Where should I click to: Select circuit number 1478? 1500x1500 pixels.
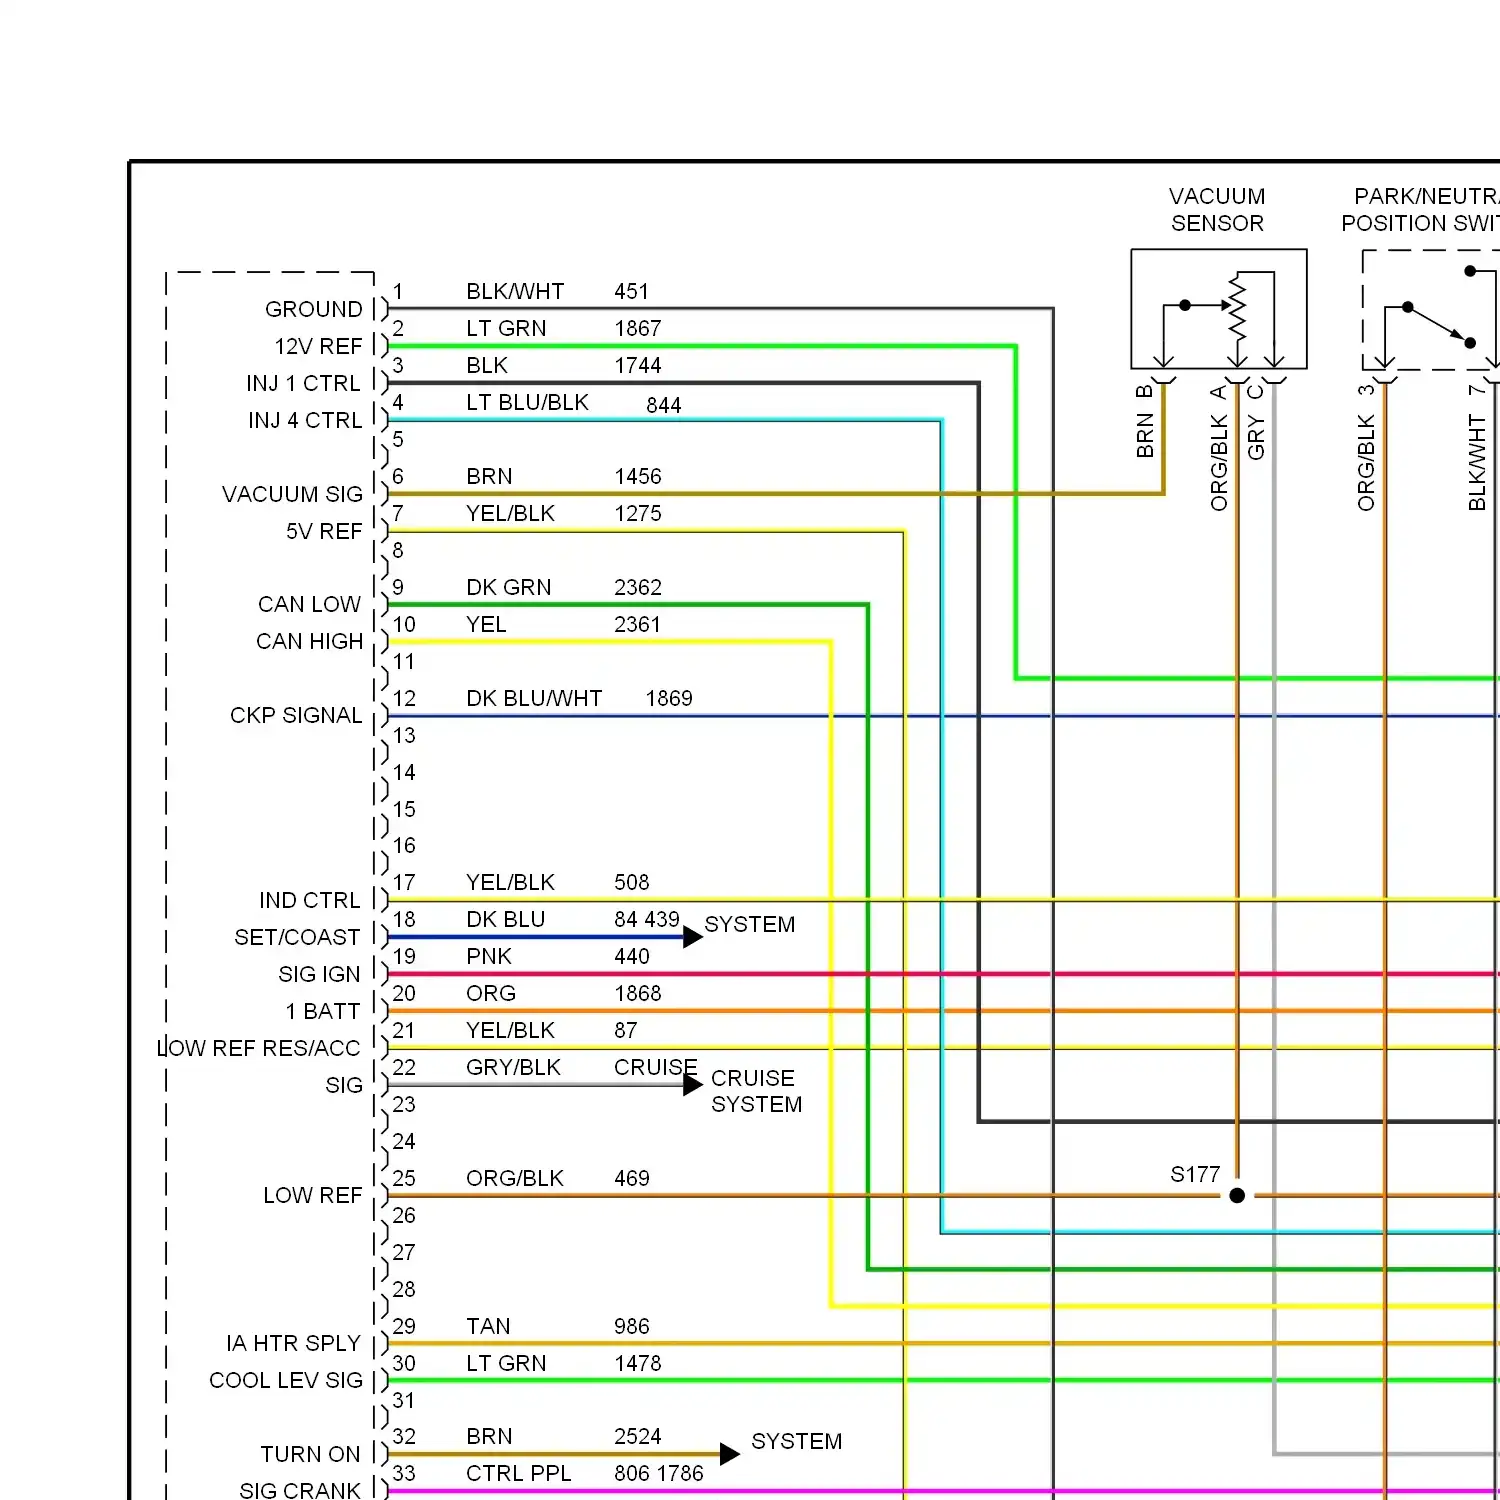click(638, 1363)
